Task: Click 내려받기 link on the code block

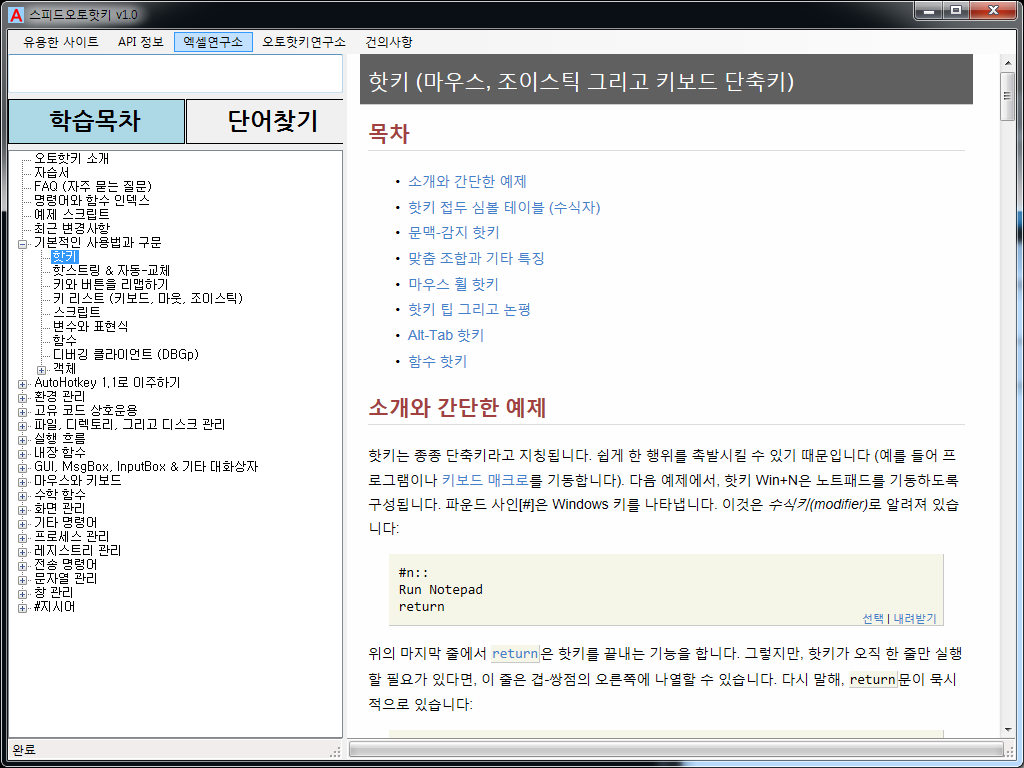Action: (914, 618)
